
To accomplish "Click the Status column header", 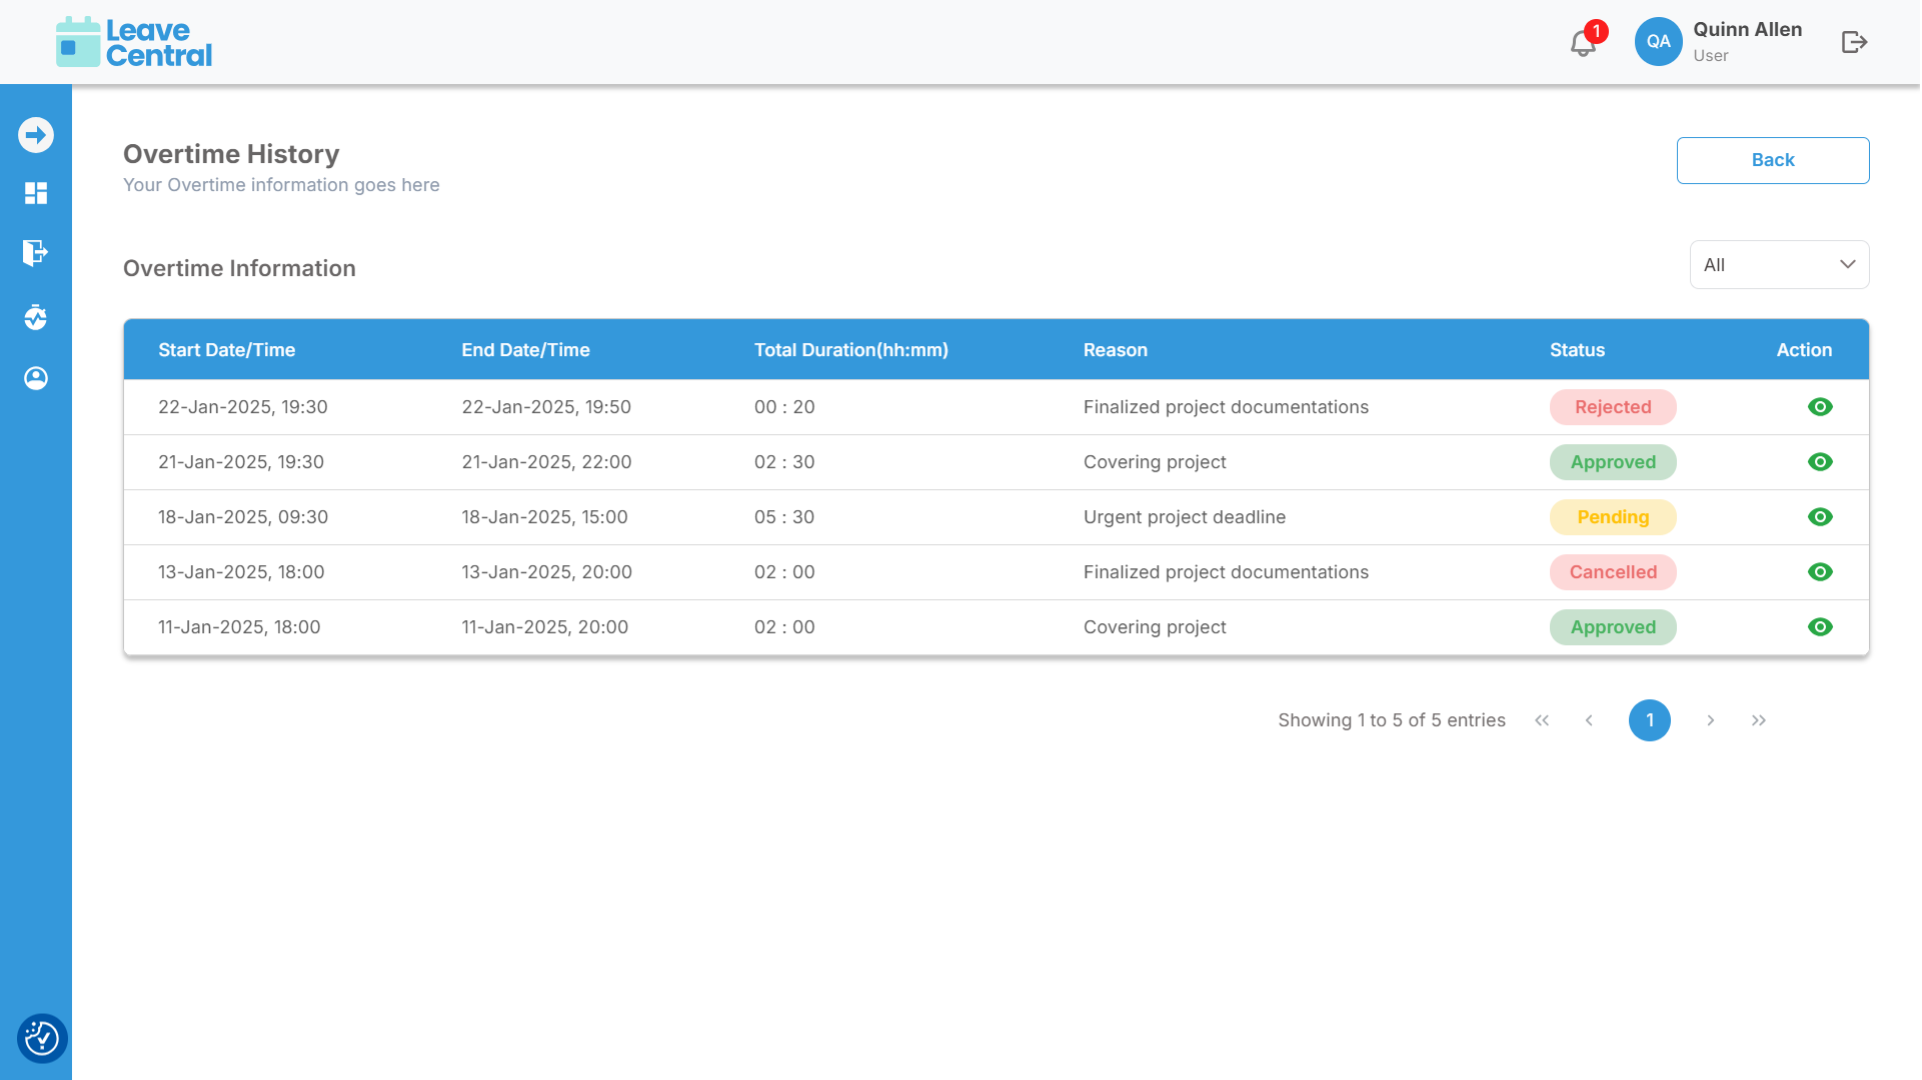I will coord(1577,350).
